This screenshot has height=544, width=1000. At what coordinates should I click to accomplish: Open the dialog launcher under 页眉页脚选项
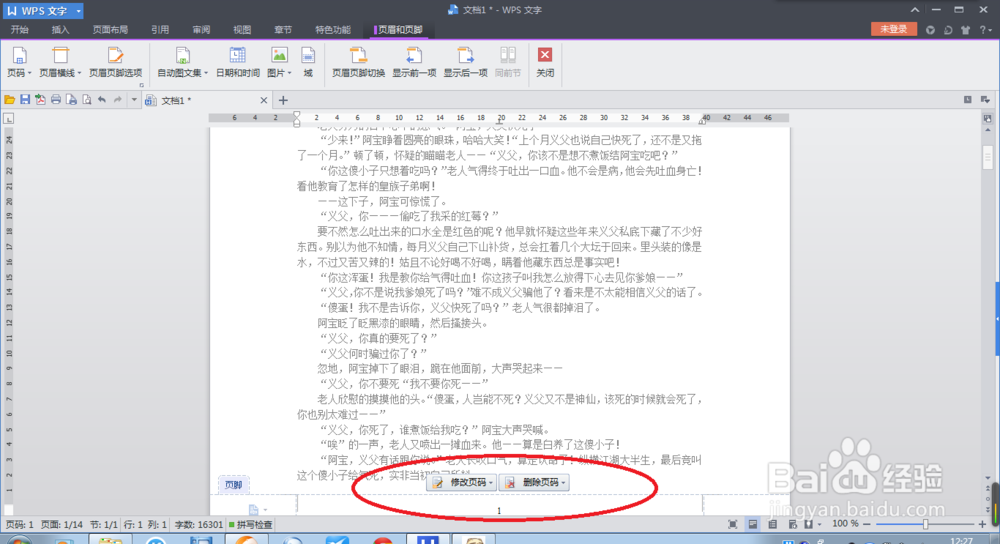[x=141, y=84]
